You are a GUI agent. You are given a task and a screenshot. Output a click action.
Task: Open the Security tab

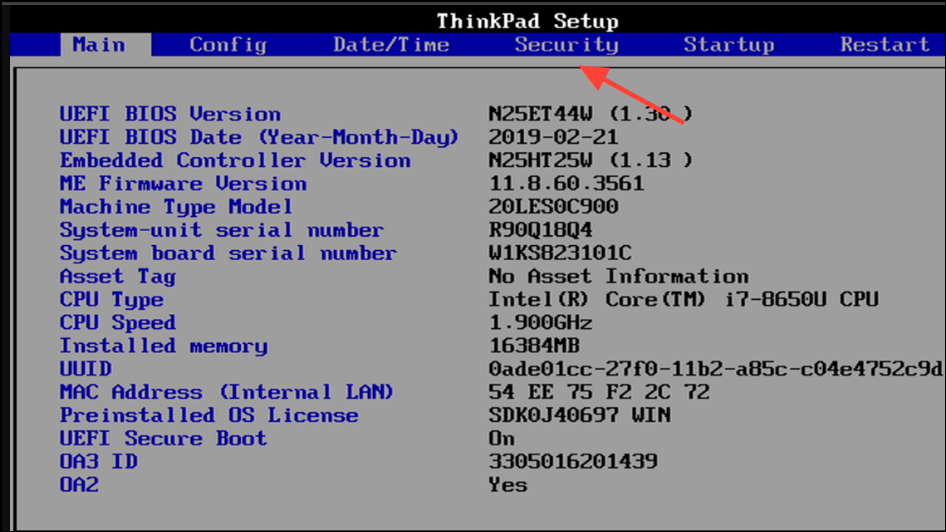567,45
